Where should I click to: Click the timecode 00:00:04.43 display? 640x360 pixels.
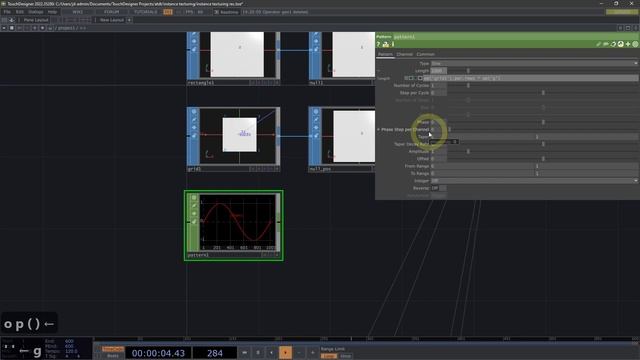click(x=158, y=353)
